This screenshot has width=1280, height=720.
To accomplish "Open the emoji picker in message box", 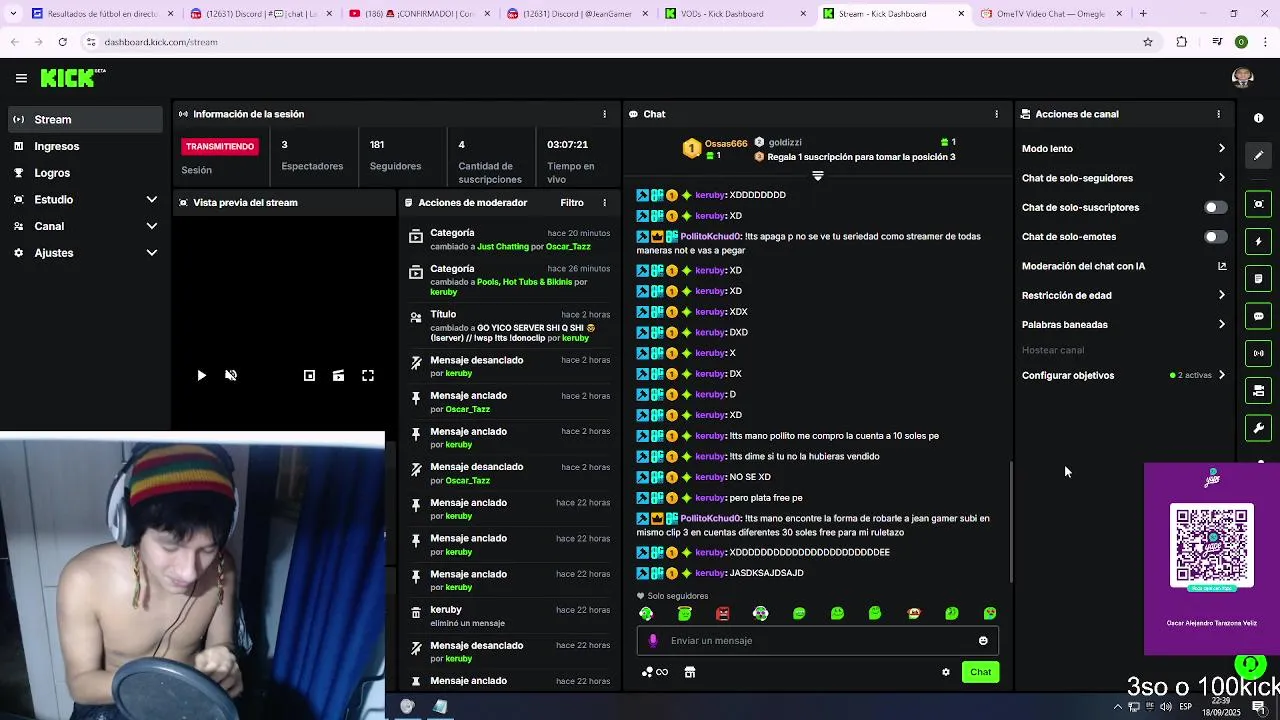I will 983,641.
